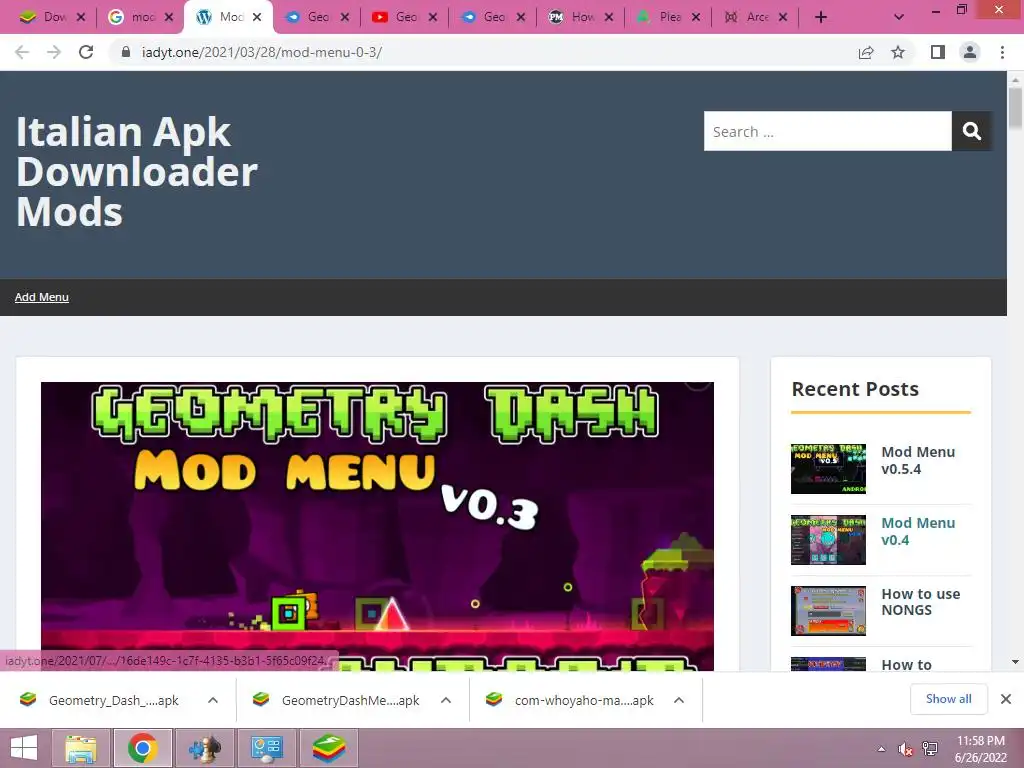Switch to the 'Dow' BlueStacks tab

[52, 18]
